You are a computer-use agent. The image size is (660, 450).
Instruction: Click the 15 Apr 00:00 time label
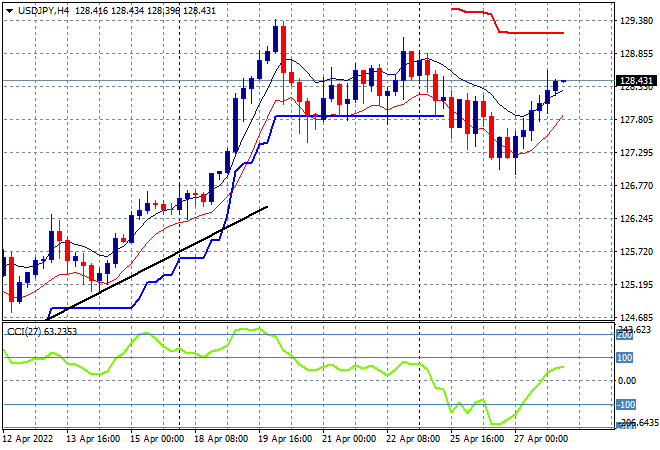click(x=157, y=439)
